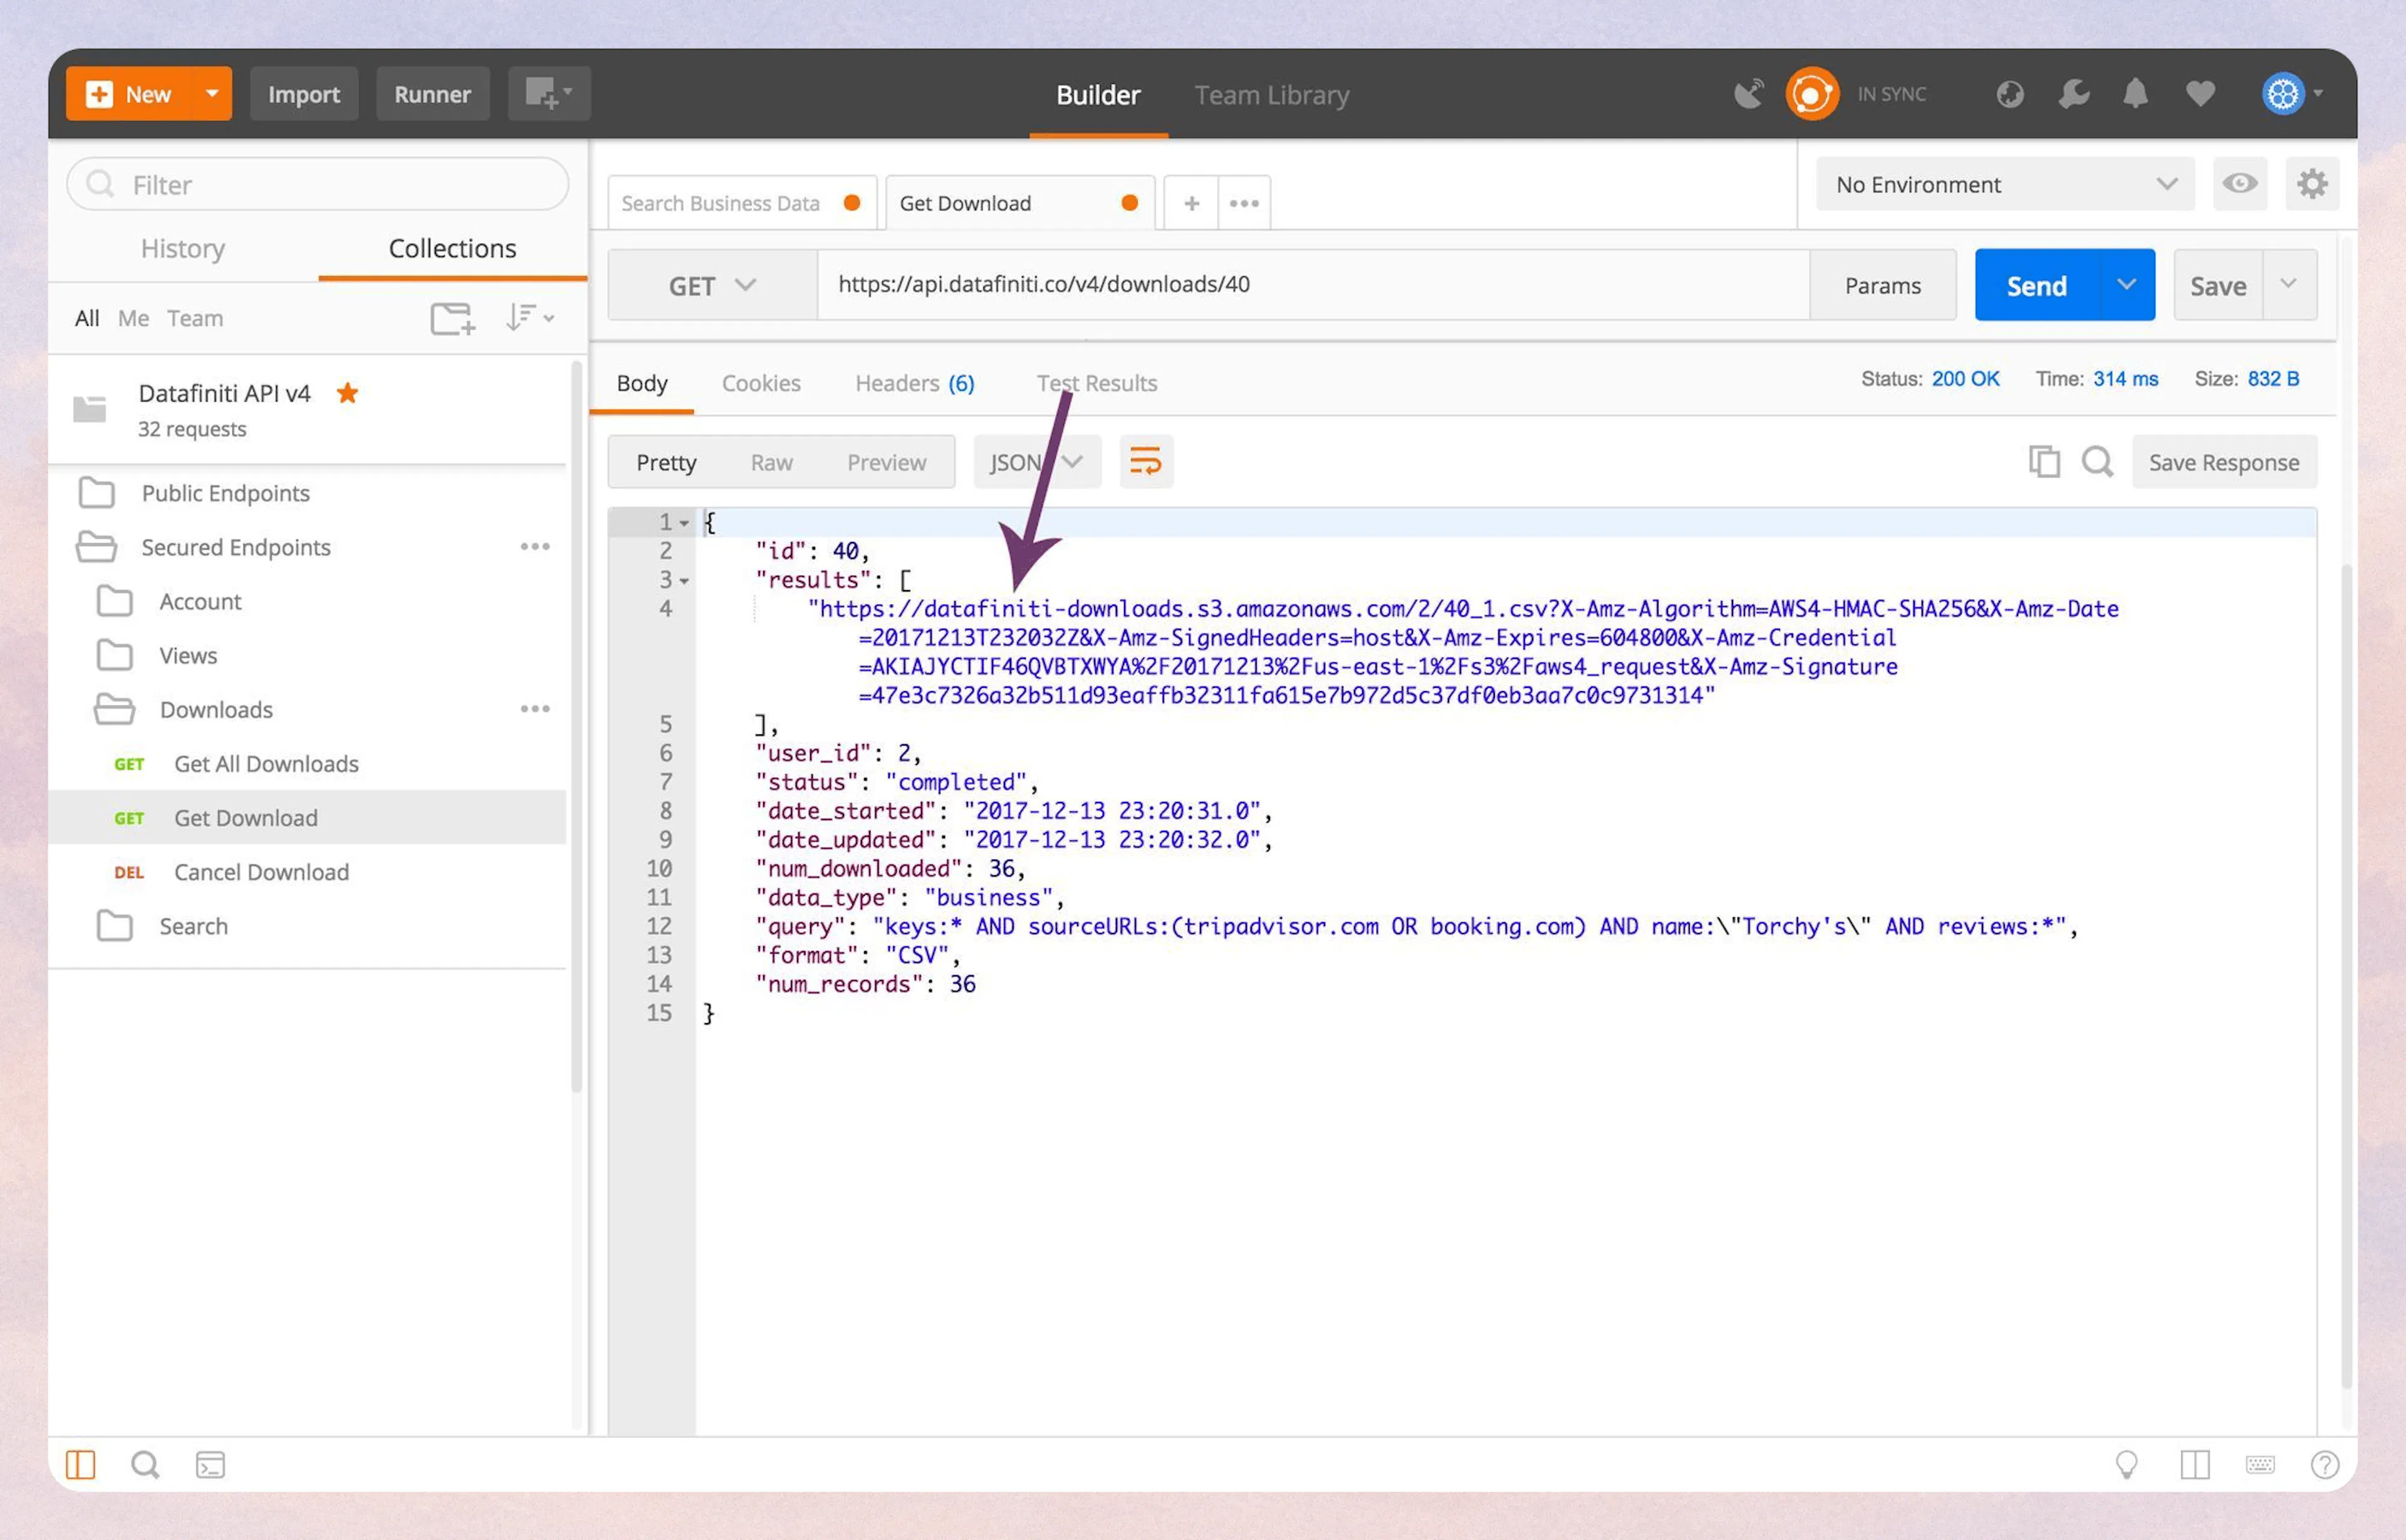Click the orange IN SYNC indicator icon
The height and width of the screenshot is (1540, 2406).
pyautogui.click(x=1812, y=93)
